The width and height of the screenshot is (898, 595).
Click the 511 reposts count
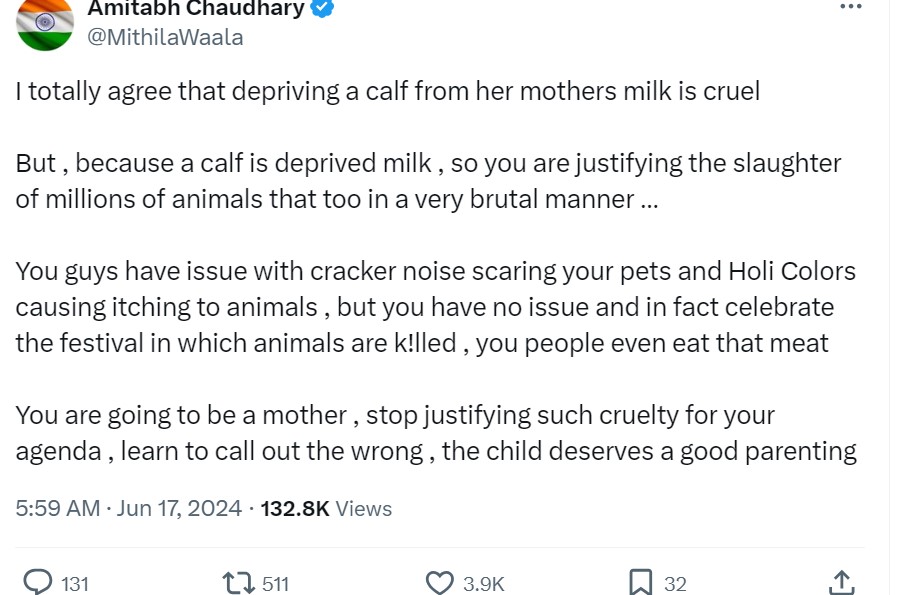275,583
